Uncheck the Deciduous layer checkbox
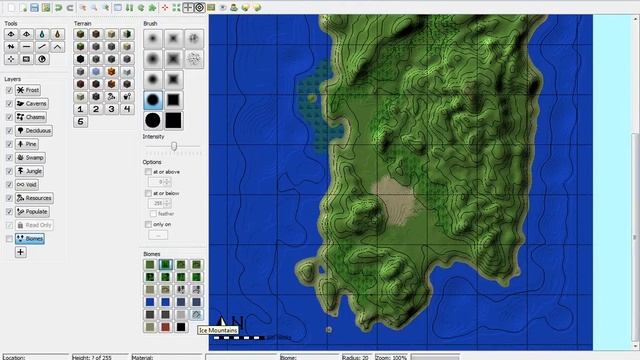This screenshot has width=640, height=360. [9, 131]
